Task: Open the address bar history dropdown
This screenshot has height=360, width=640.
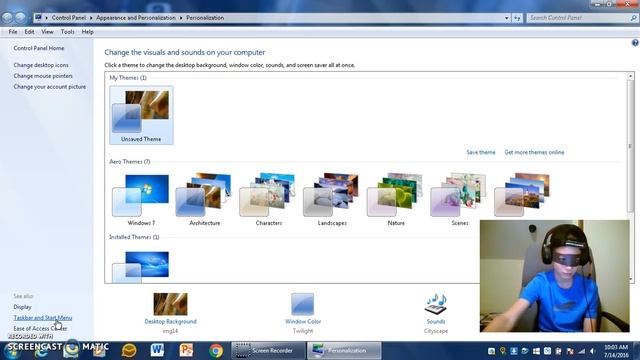Action: pyautogui.click(x=507, y=18)
